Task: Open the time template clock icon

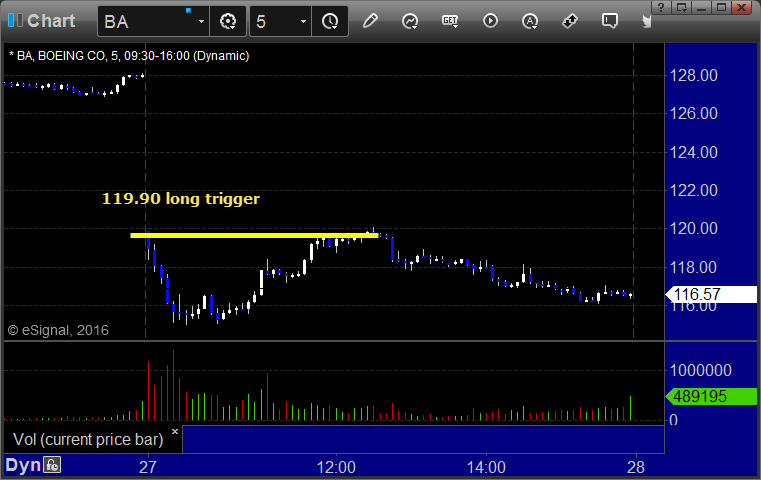Action: pyautogui.click(x=330, y=21)
